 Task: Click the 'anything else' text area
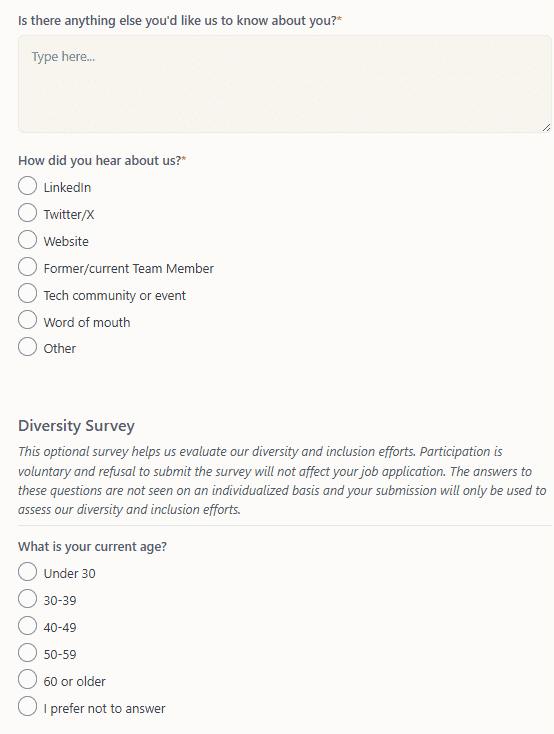(285, 84)
